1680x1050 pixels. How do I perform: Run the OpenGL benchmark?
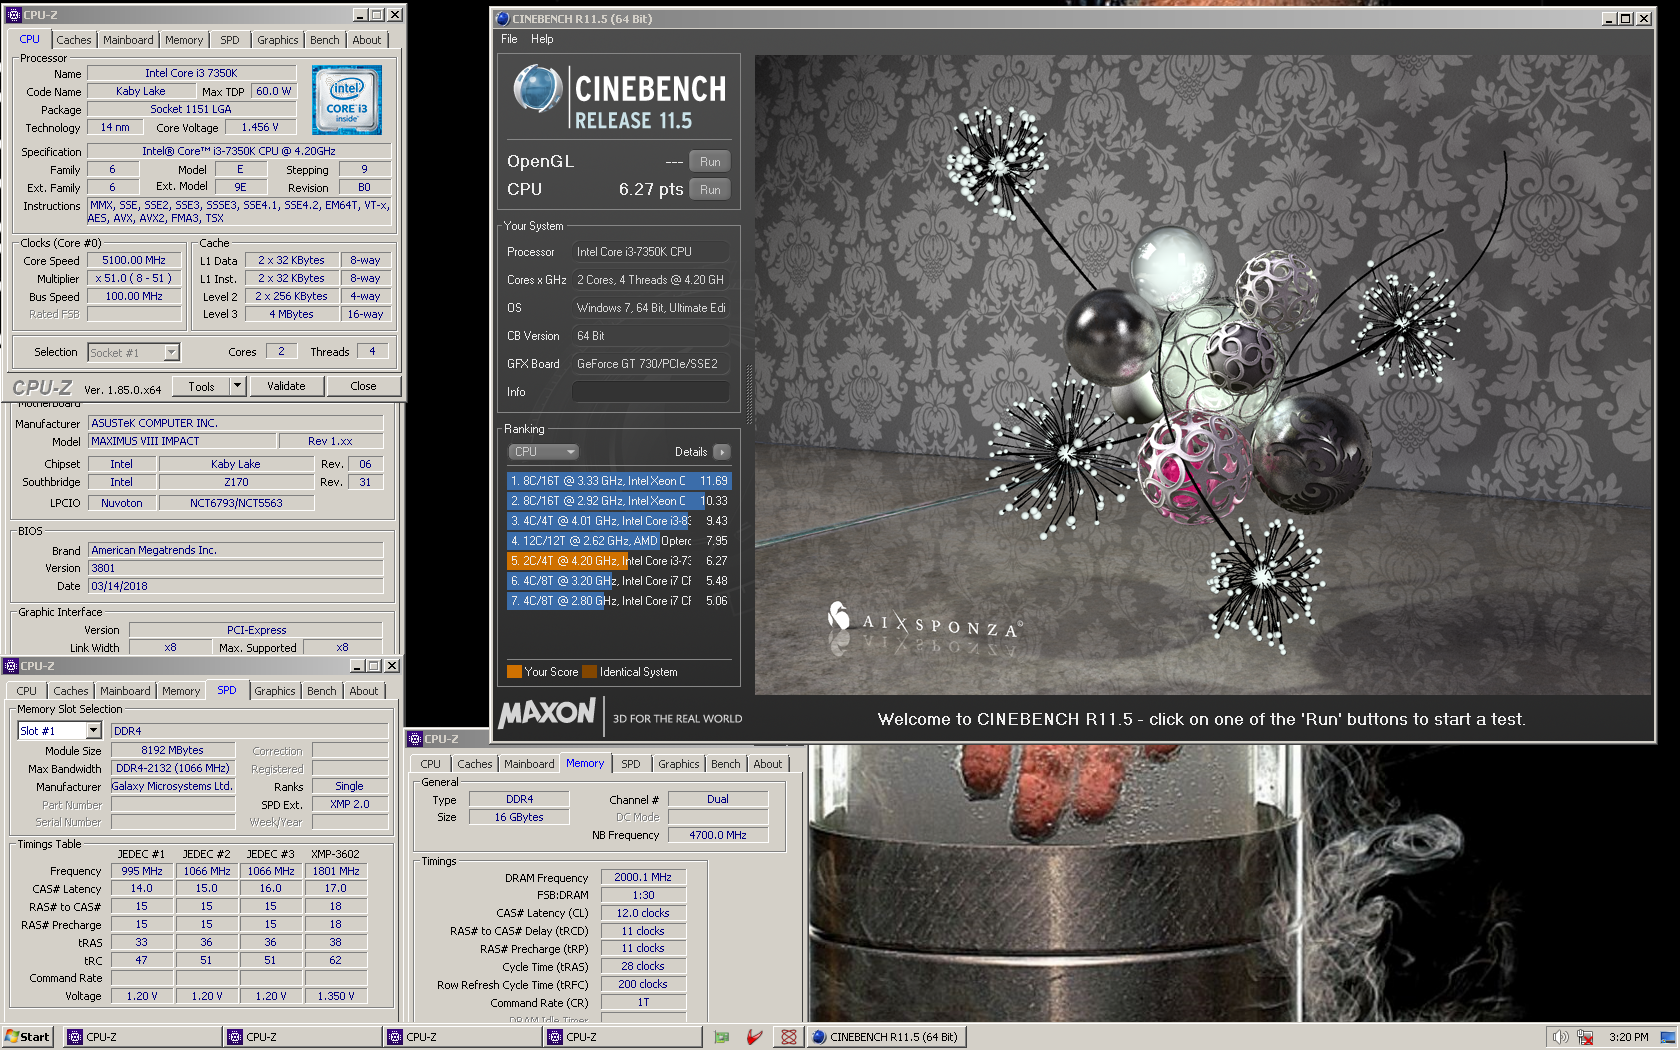click(x=710, y=162)
